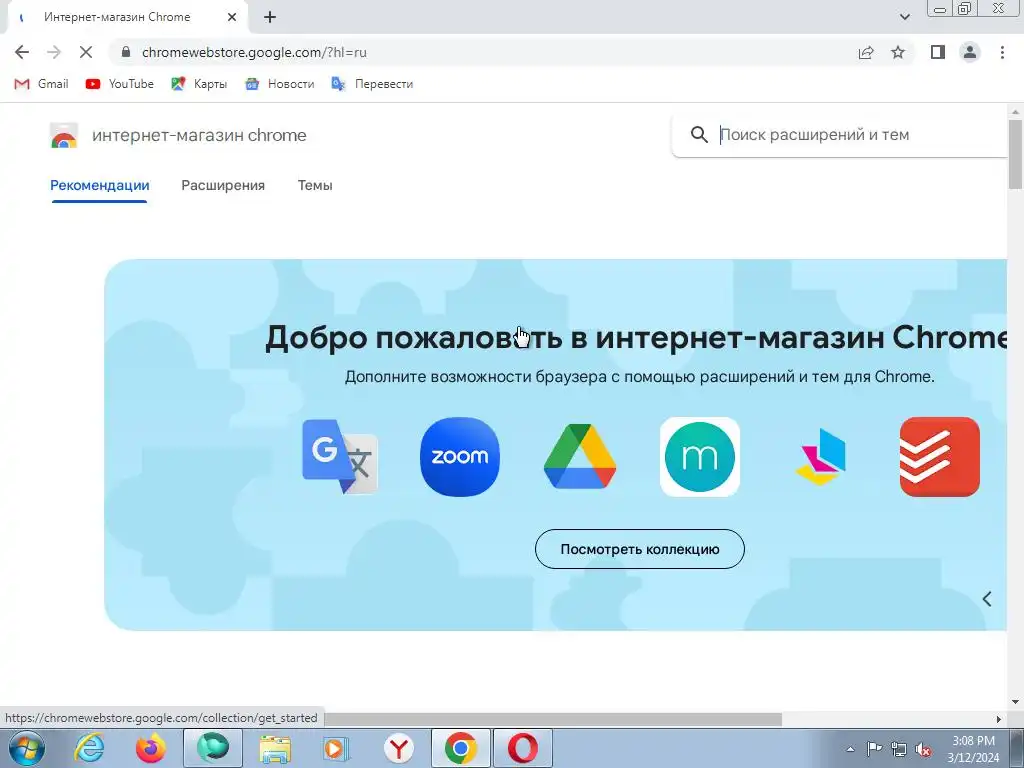Image resolution: width=1024 pixels, height=768 pixels.
Task: Click the horizontal scrollbar right arrow
Action: coord(999,719)
